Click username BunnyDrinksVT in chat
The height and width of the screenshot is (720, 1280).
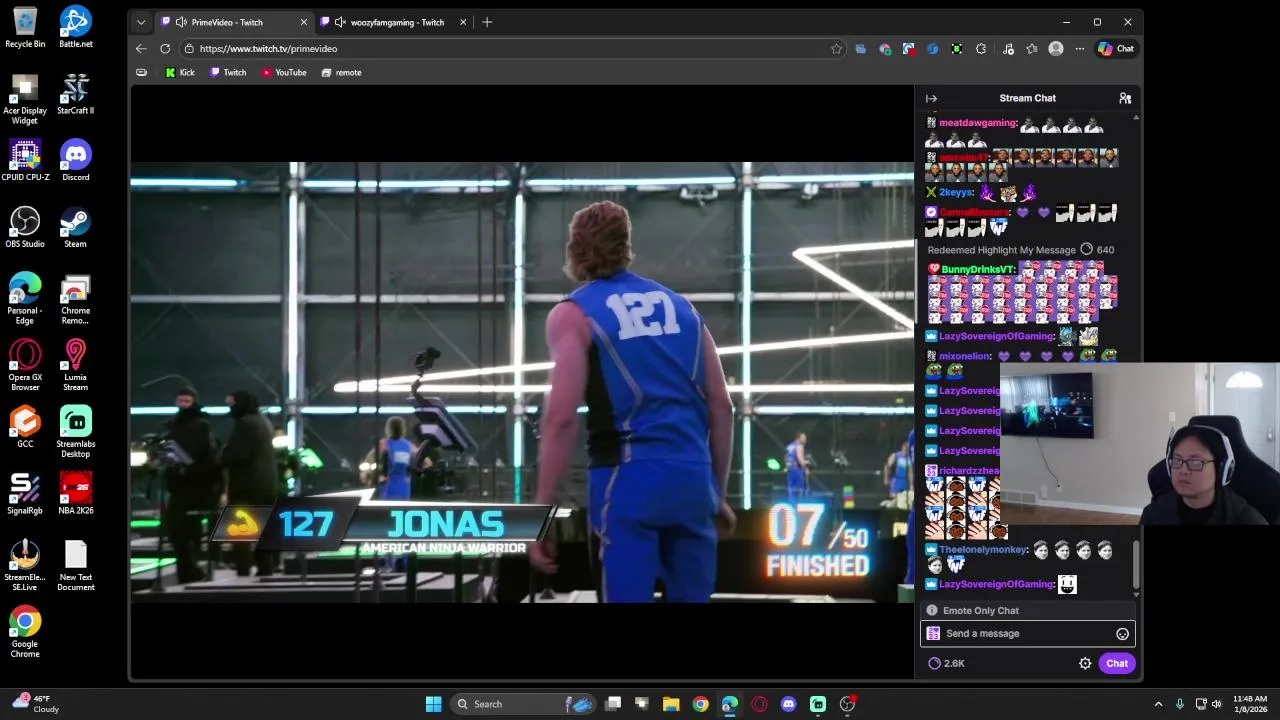[978, 269]
